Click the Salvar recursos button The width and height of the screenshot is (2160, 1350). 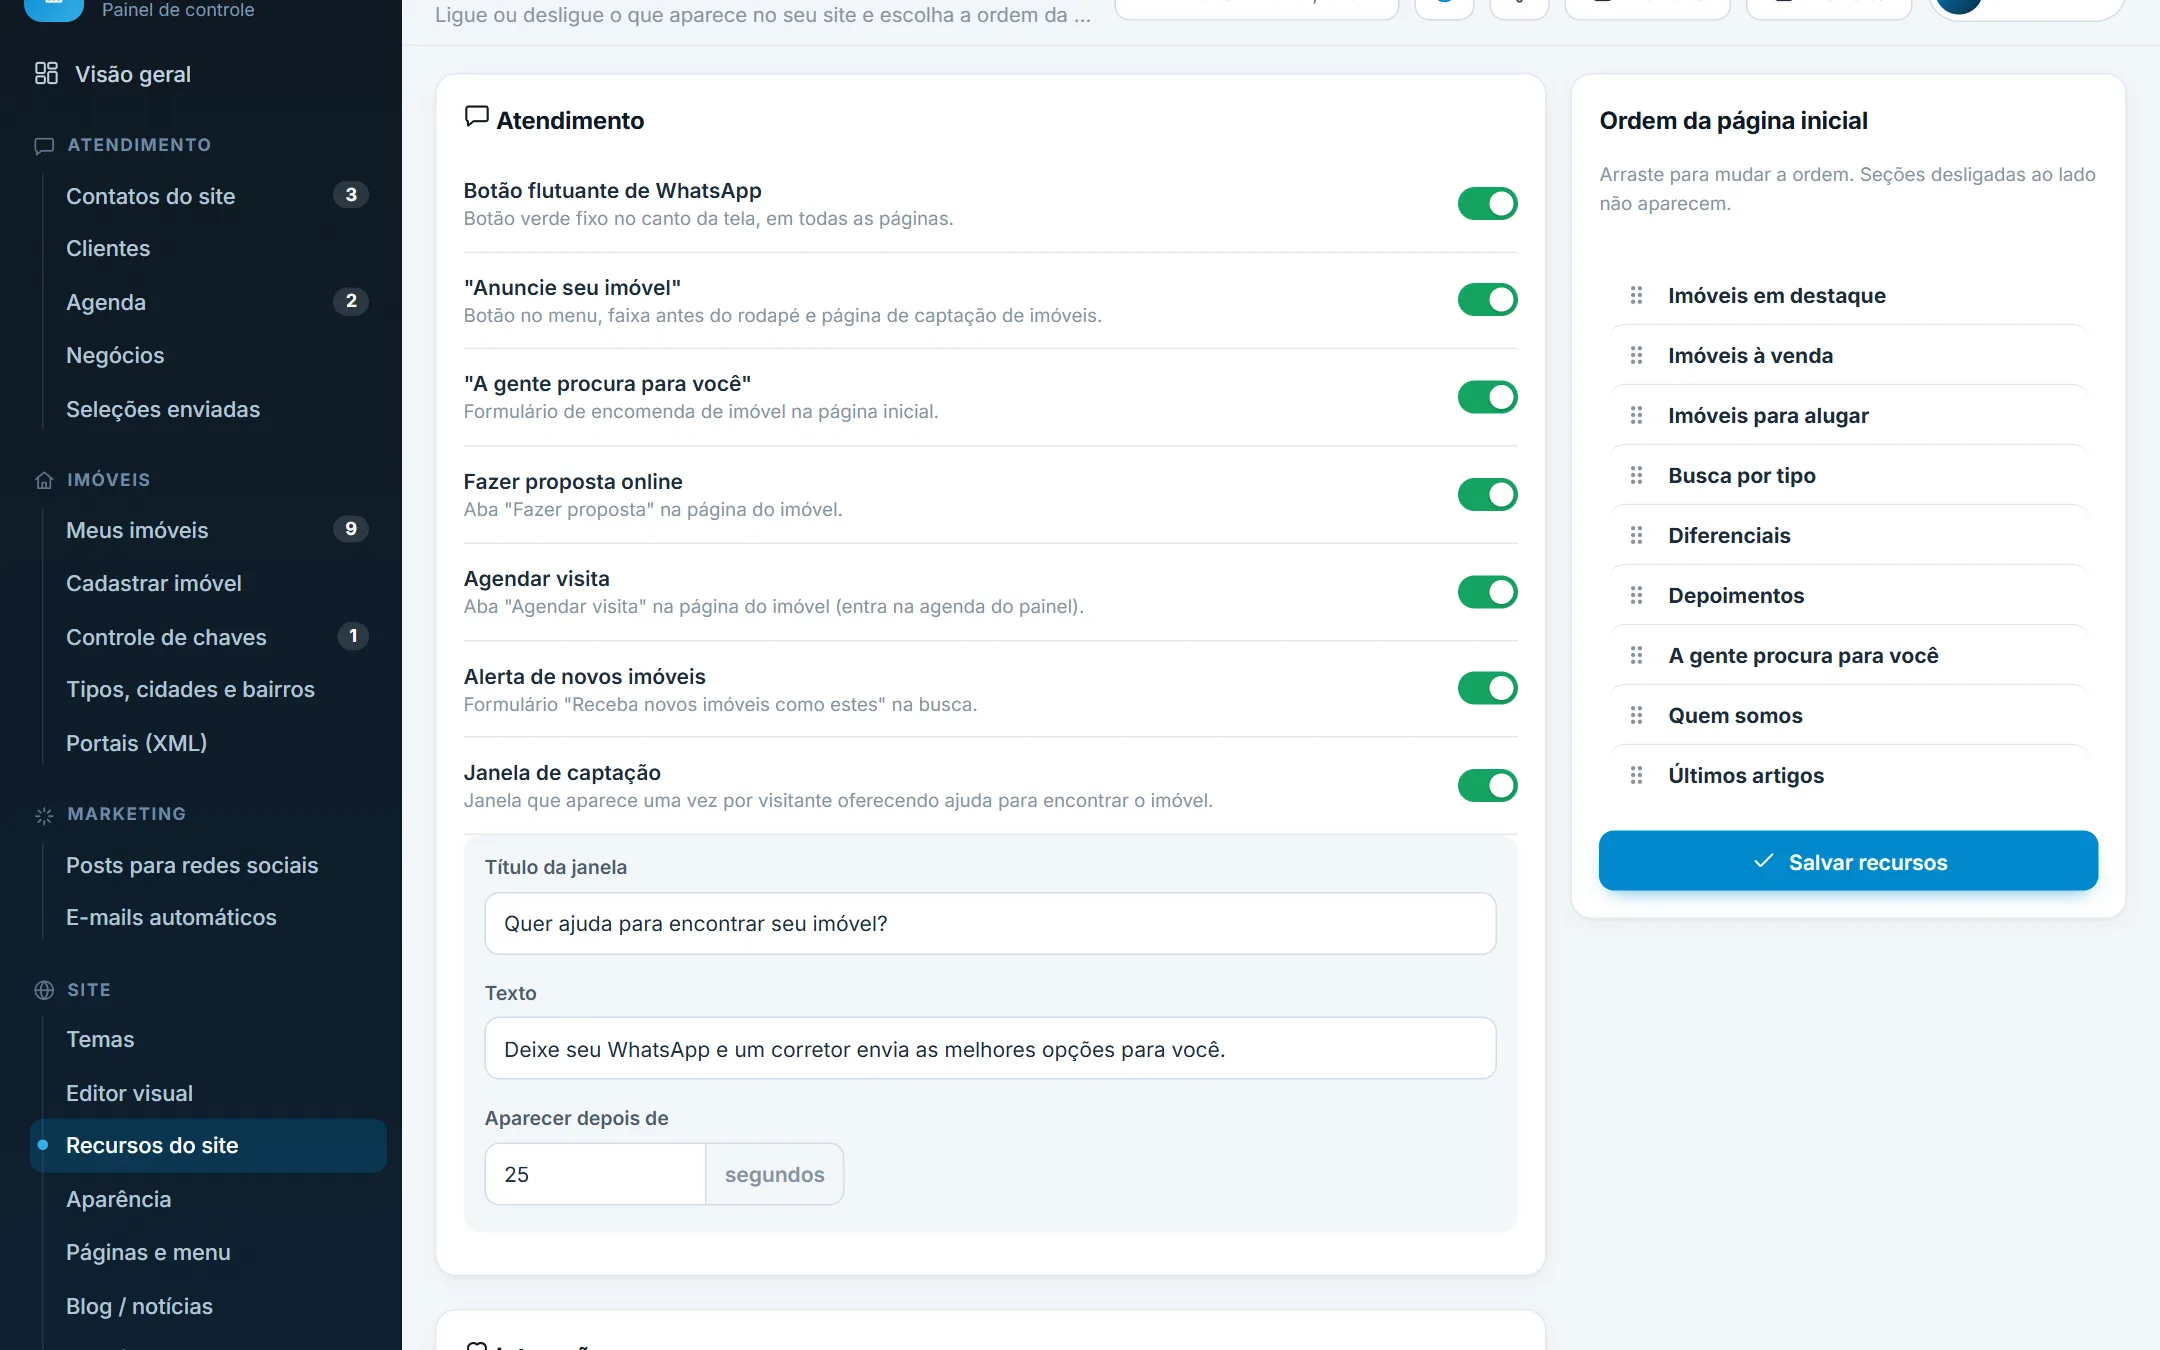click(x=1848, y=861)
